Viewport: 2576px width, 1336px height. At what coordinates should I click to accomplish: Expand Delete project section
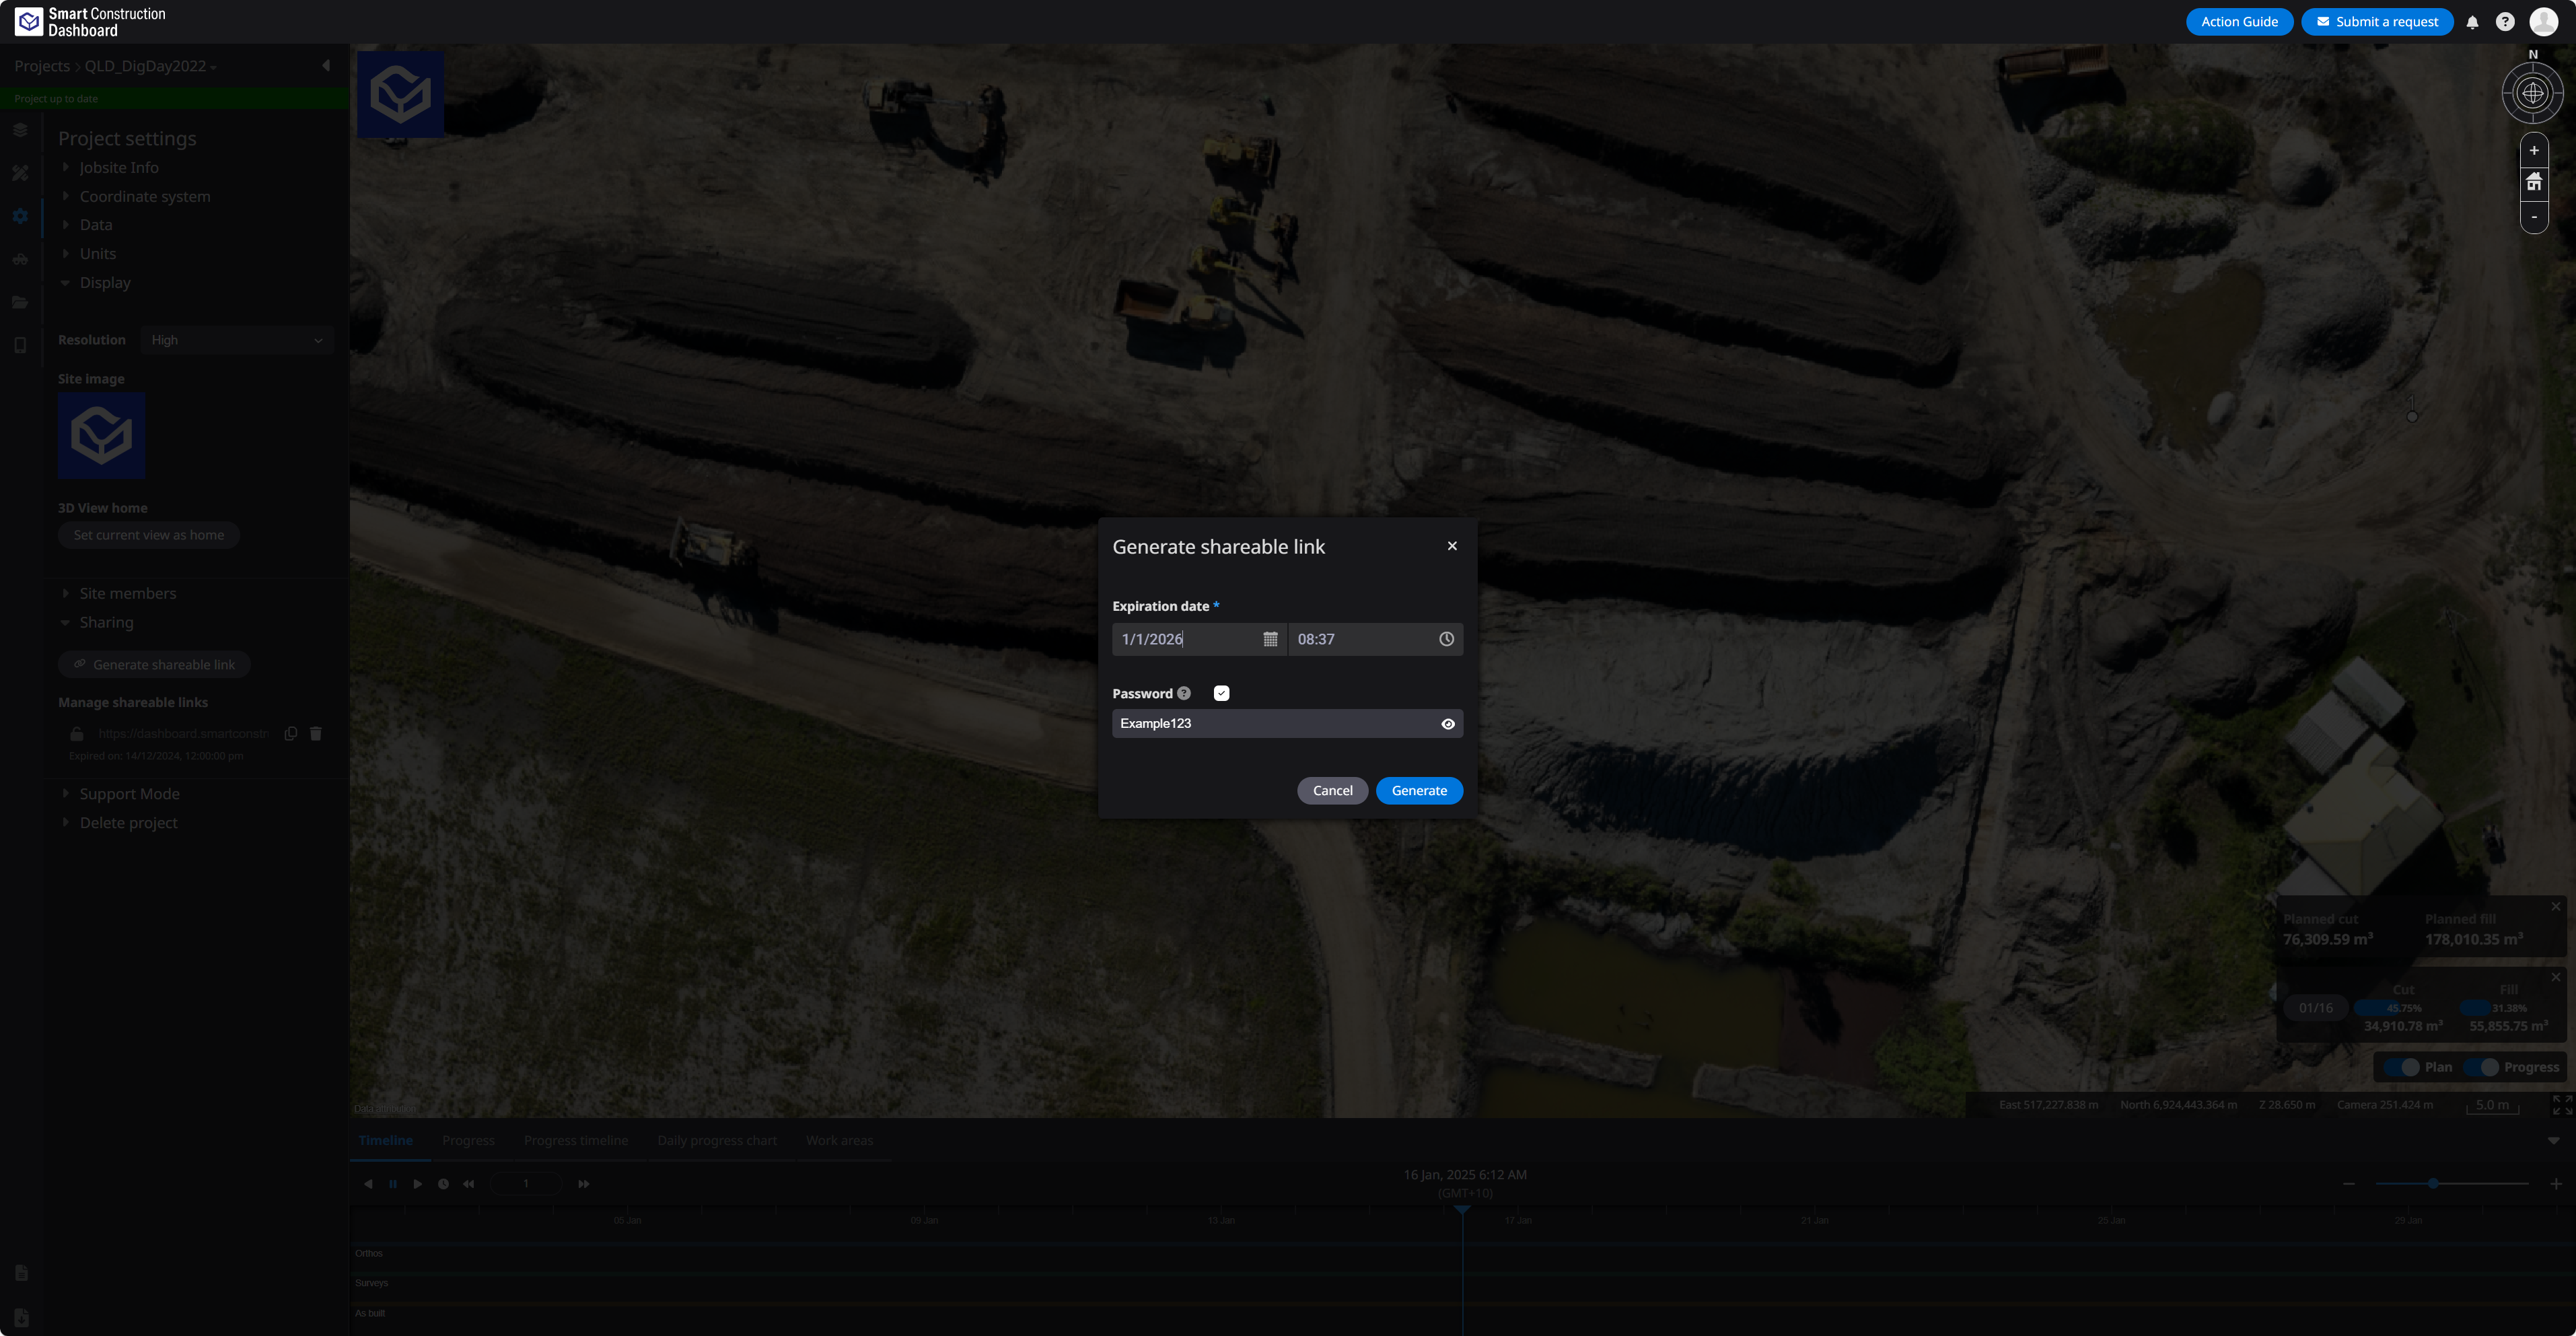coord(128,823)
